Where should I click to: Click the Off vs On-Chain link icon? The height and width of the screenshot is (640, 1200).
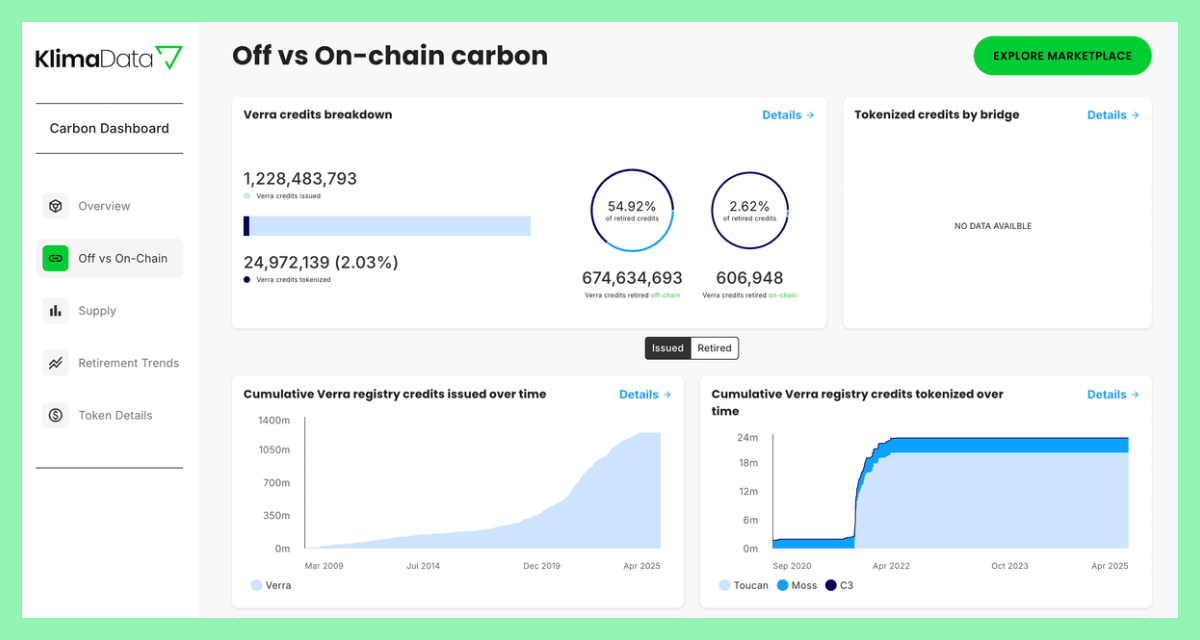coord(55,258)
